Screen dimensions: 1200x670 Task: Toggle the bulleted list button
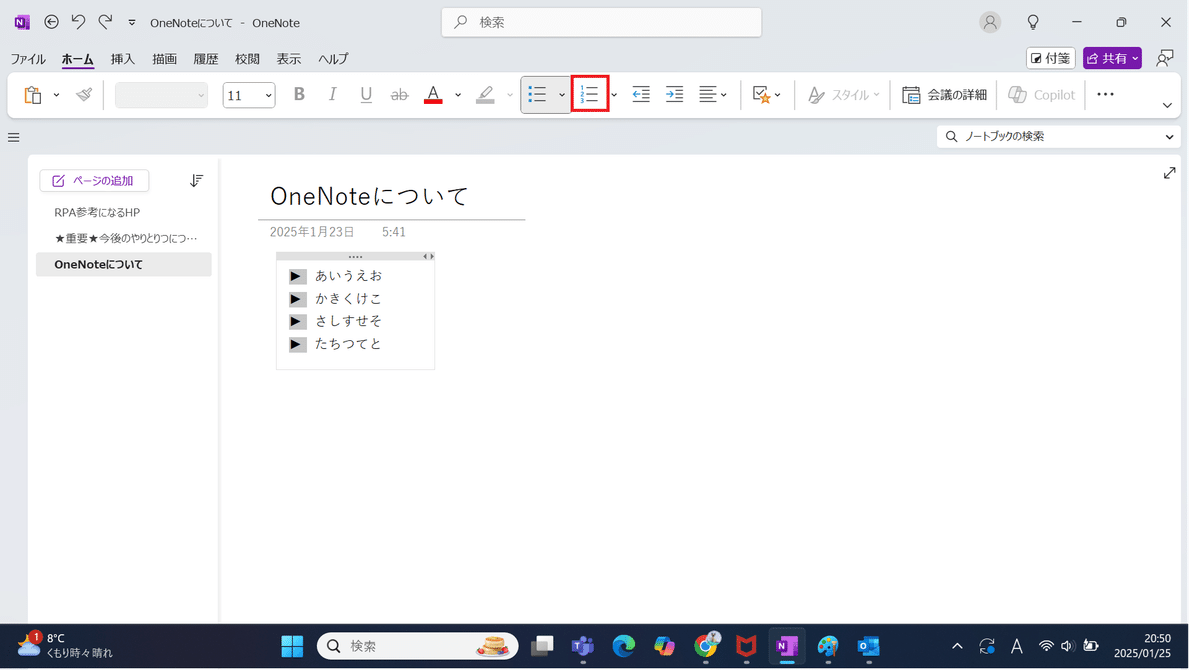coord(537,94)
